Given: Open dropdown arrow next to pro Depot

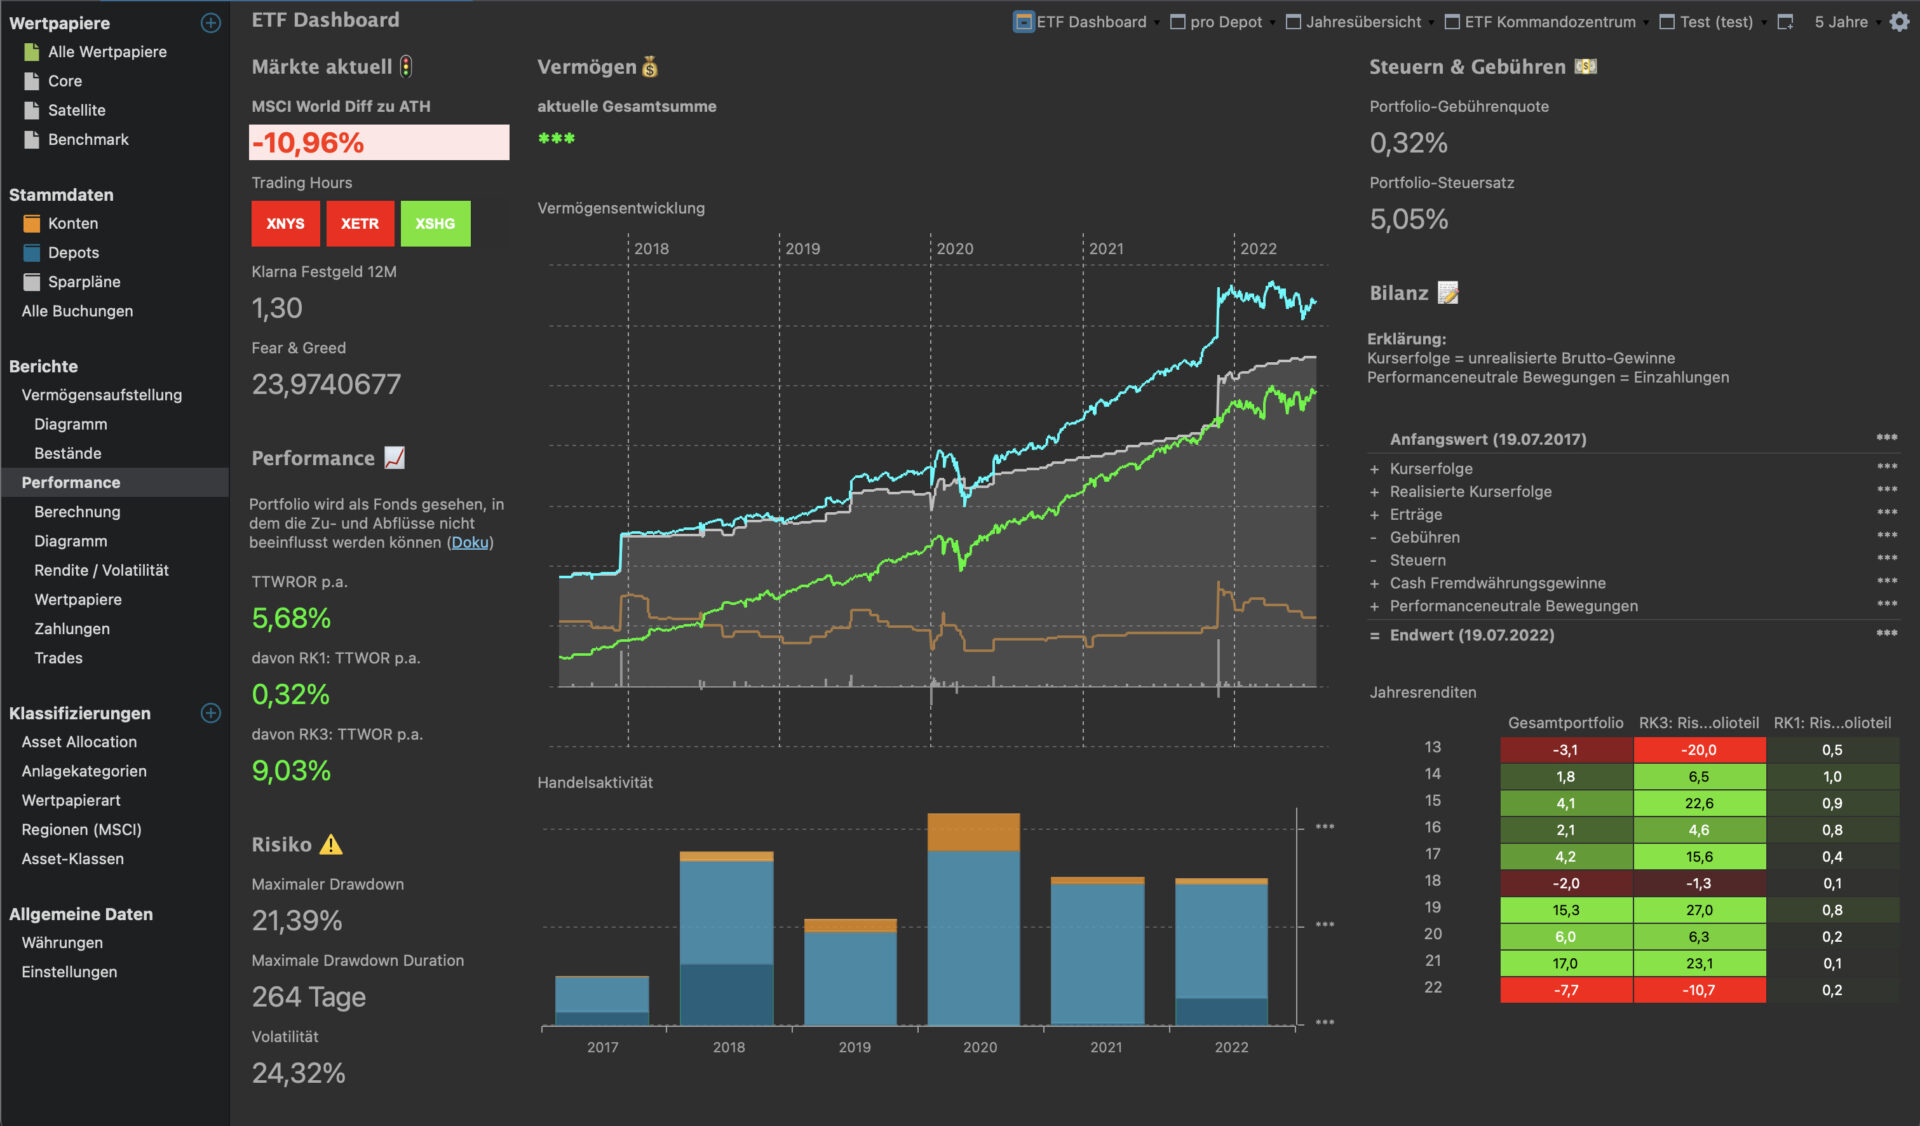Looking at the screenshot, I should [1272, 23].
